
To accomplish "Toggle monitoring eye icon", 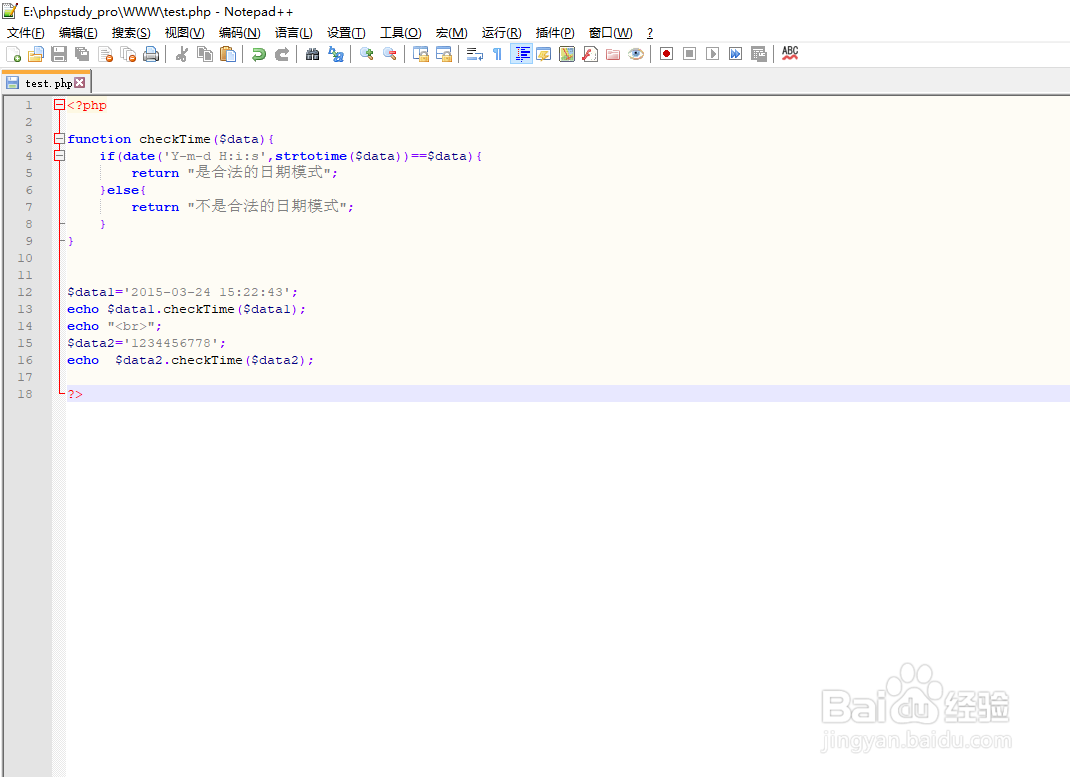I will (636, 55).
